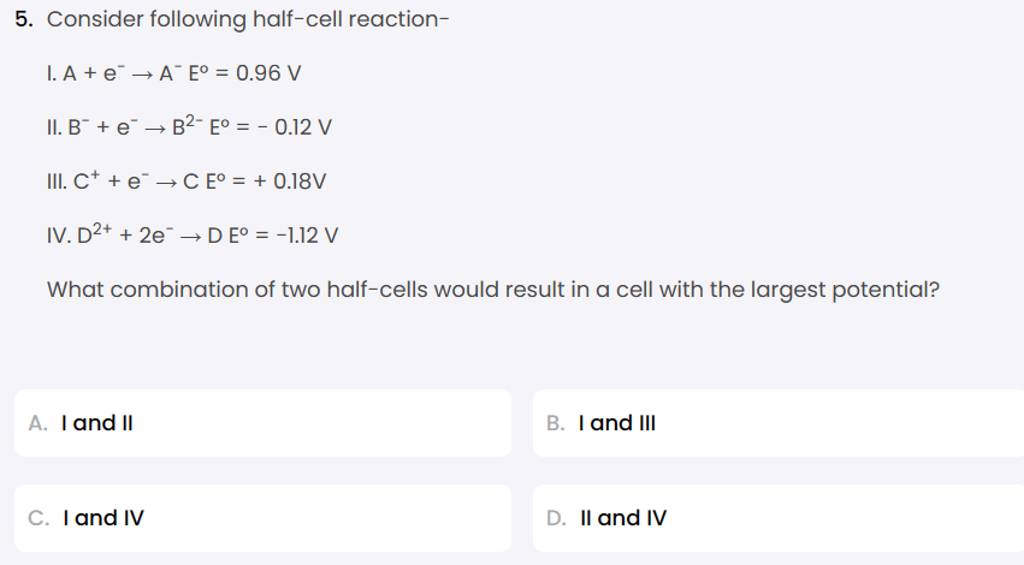Choose answer option B 'I and III'
This screenshot has height=565, width=1024.
[778, 423]
